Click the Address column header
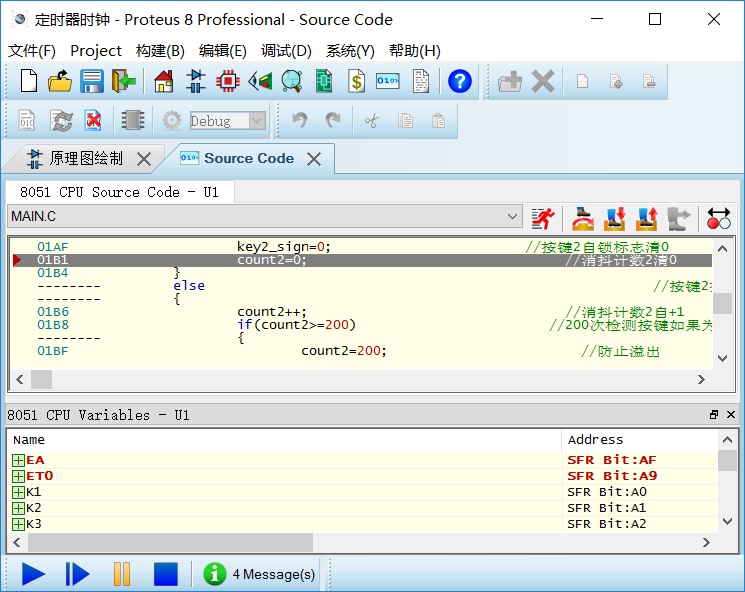 [x=639, y=439]
